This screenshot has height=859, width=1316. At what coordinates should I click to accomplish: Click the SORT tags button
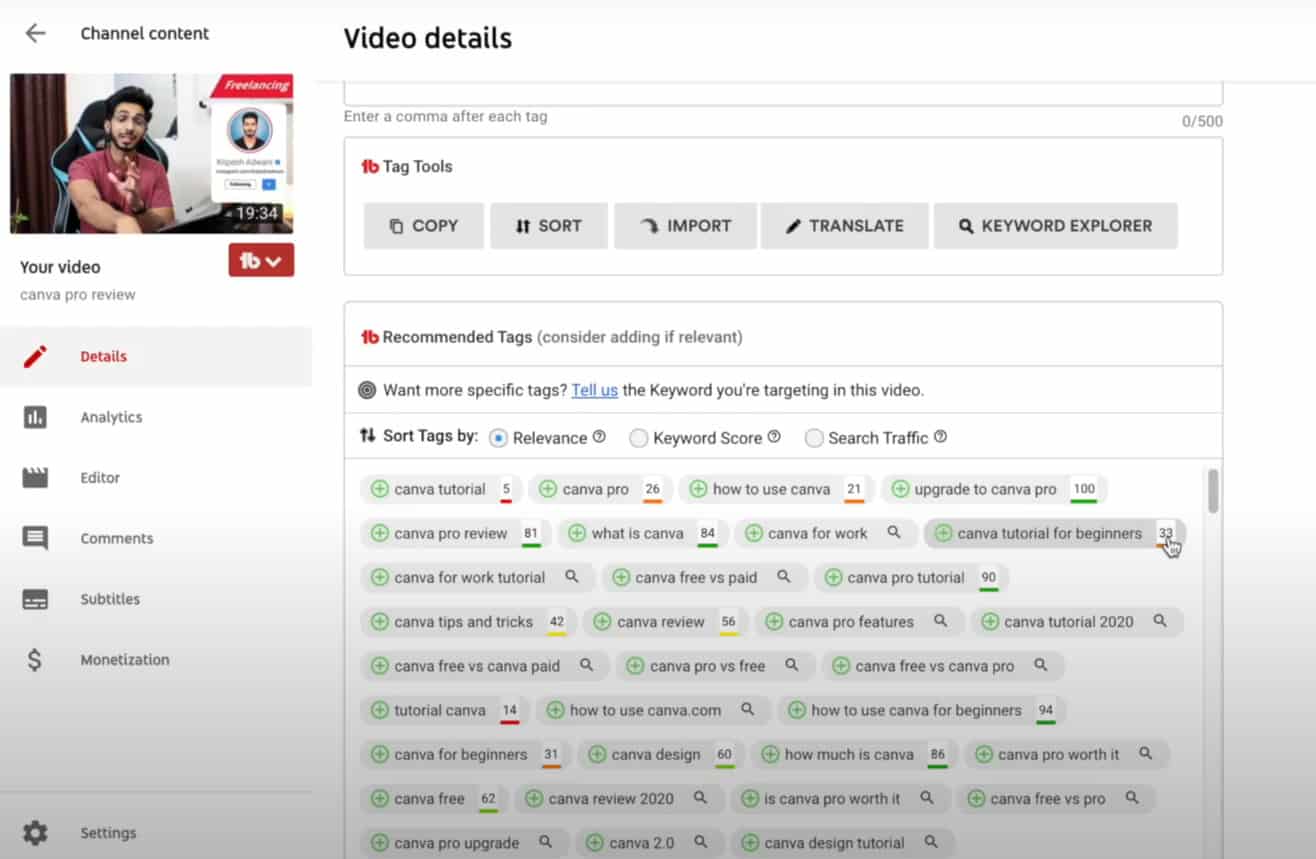(549, 226)
